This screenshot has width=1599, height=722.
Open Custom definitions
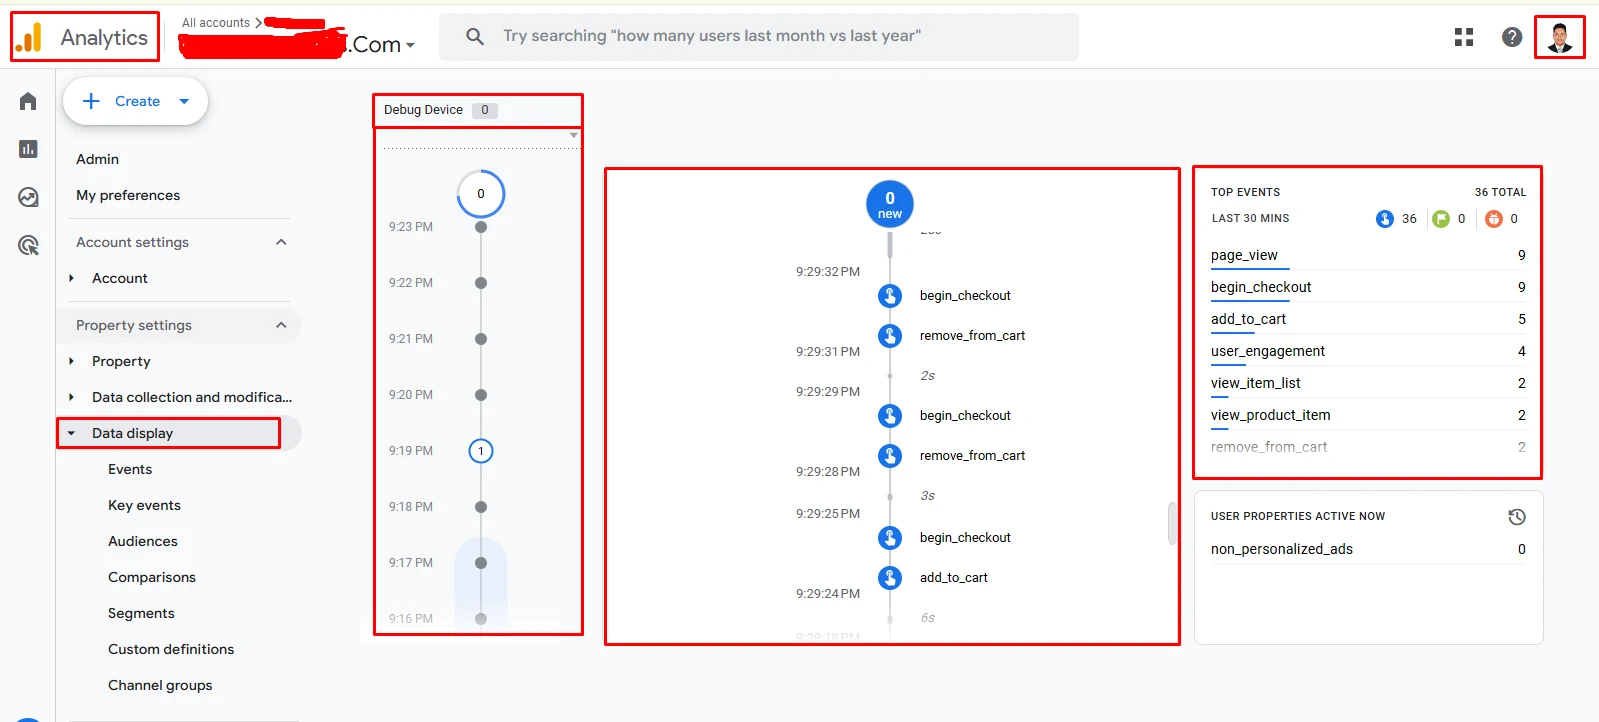[171, 649]
